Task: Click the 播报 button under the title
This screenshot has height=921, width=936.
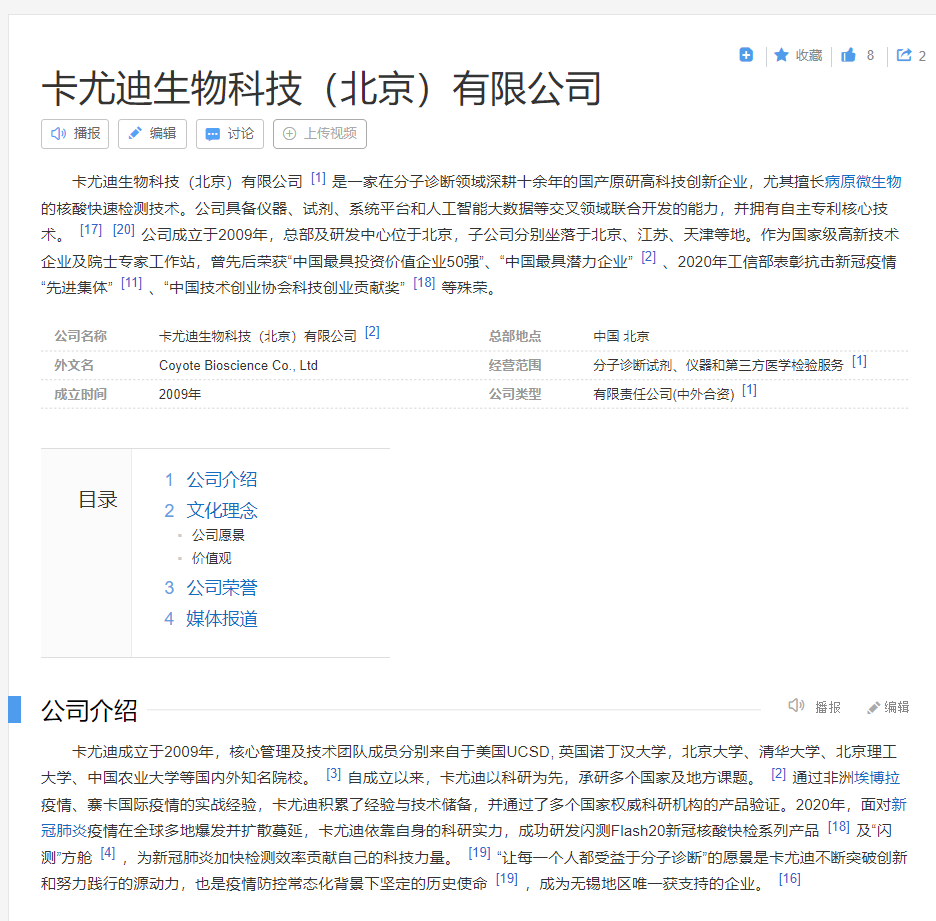Action: coord(75,134)
